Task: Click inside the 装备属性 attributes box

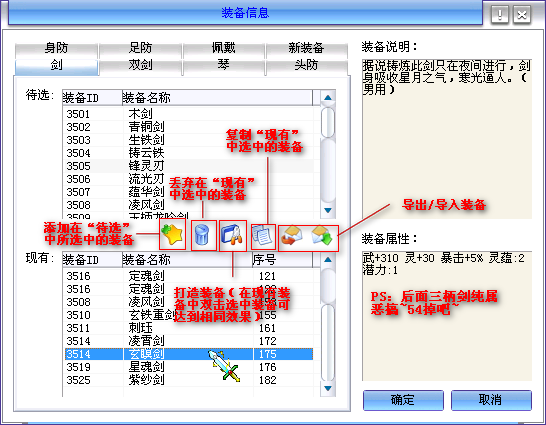Action: tap(447, 316)
